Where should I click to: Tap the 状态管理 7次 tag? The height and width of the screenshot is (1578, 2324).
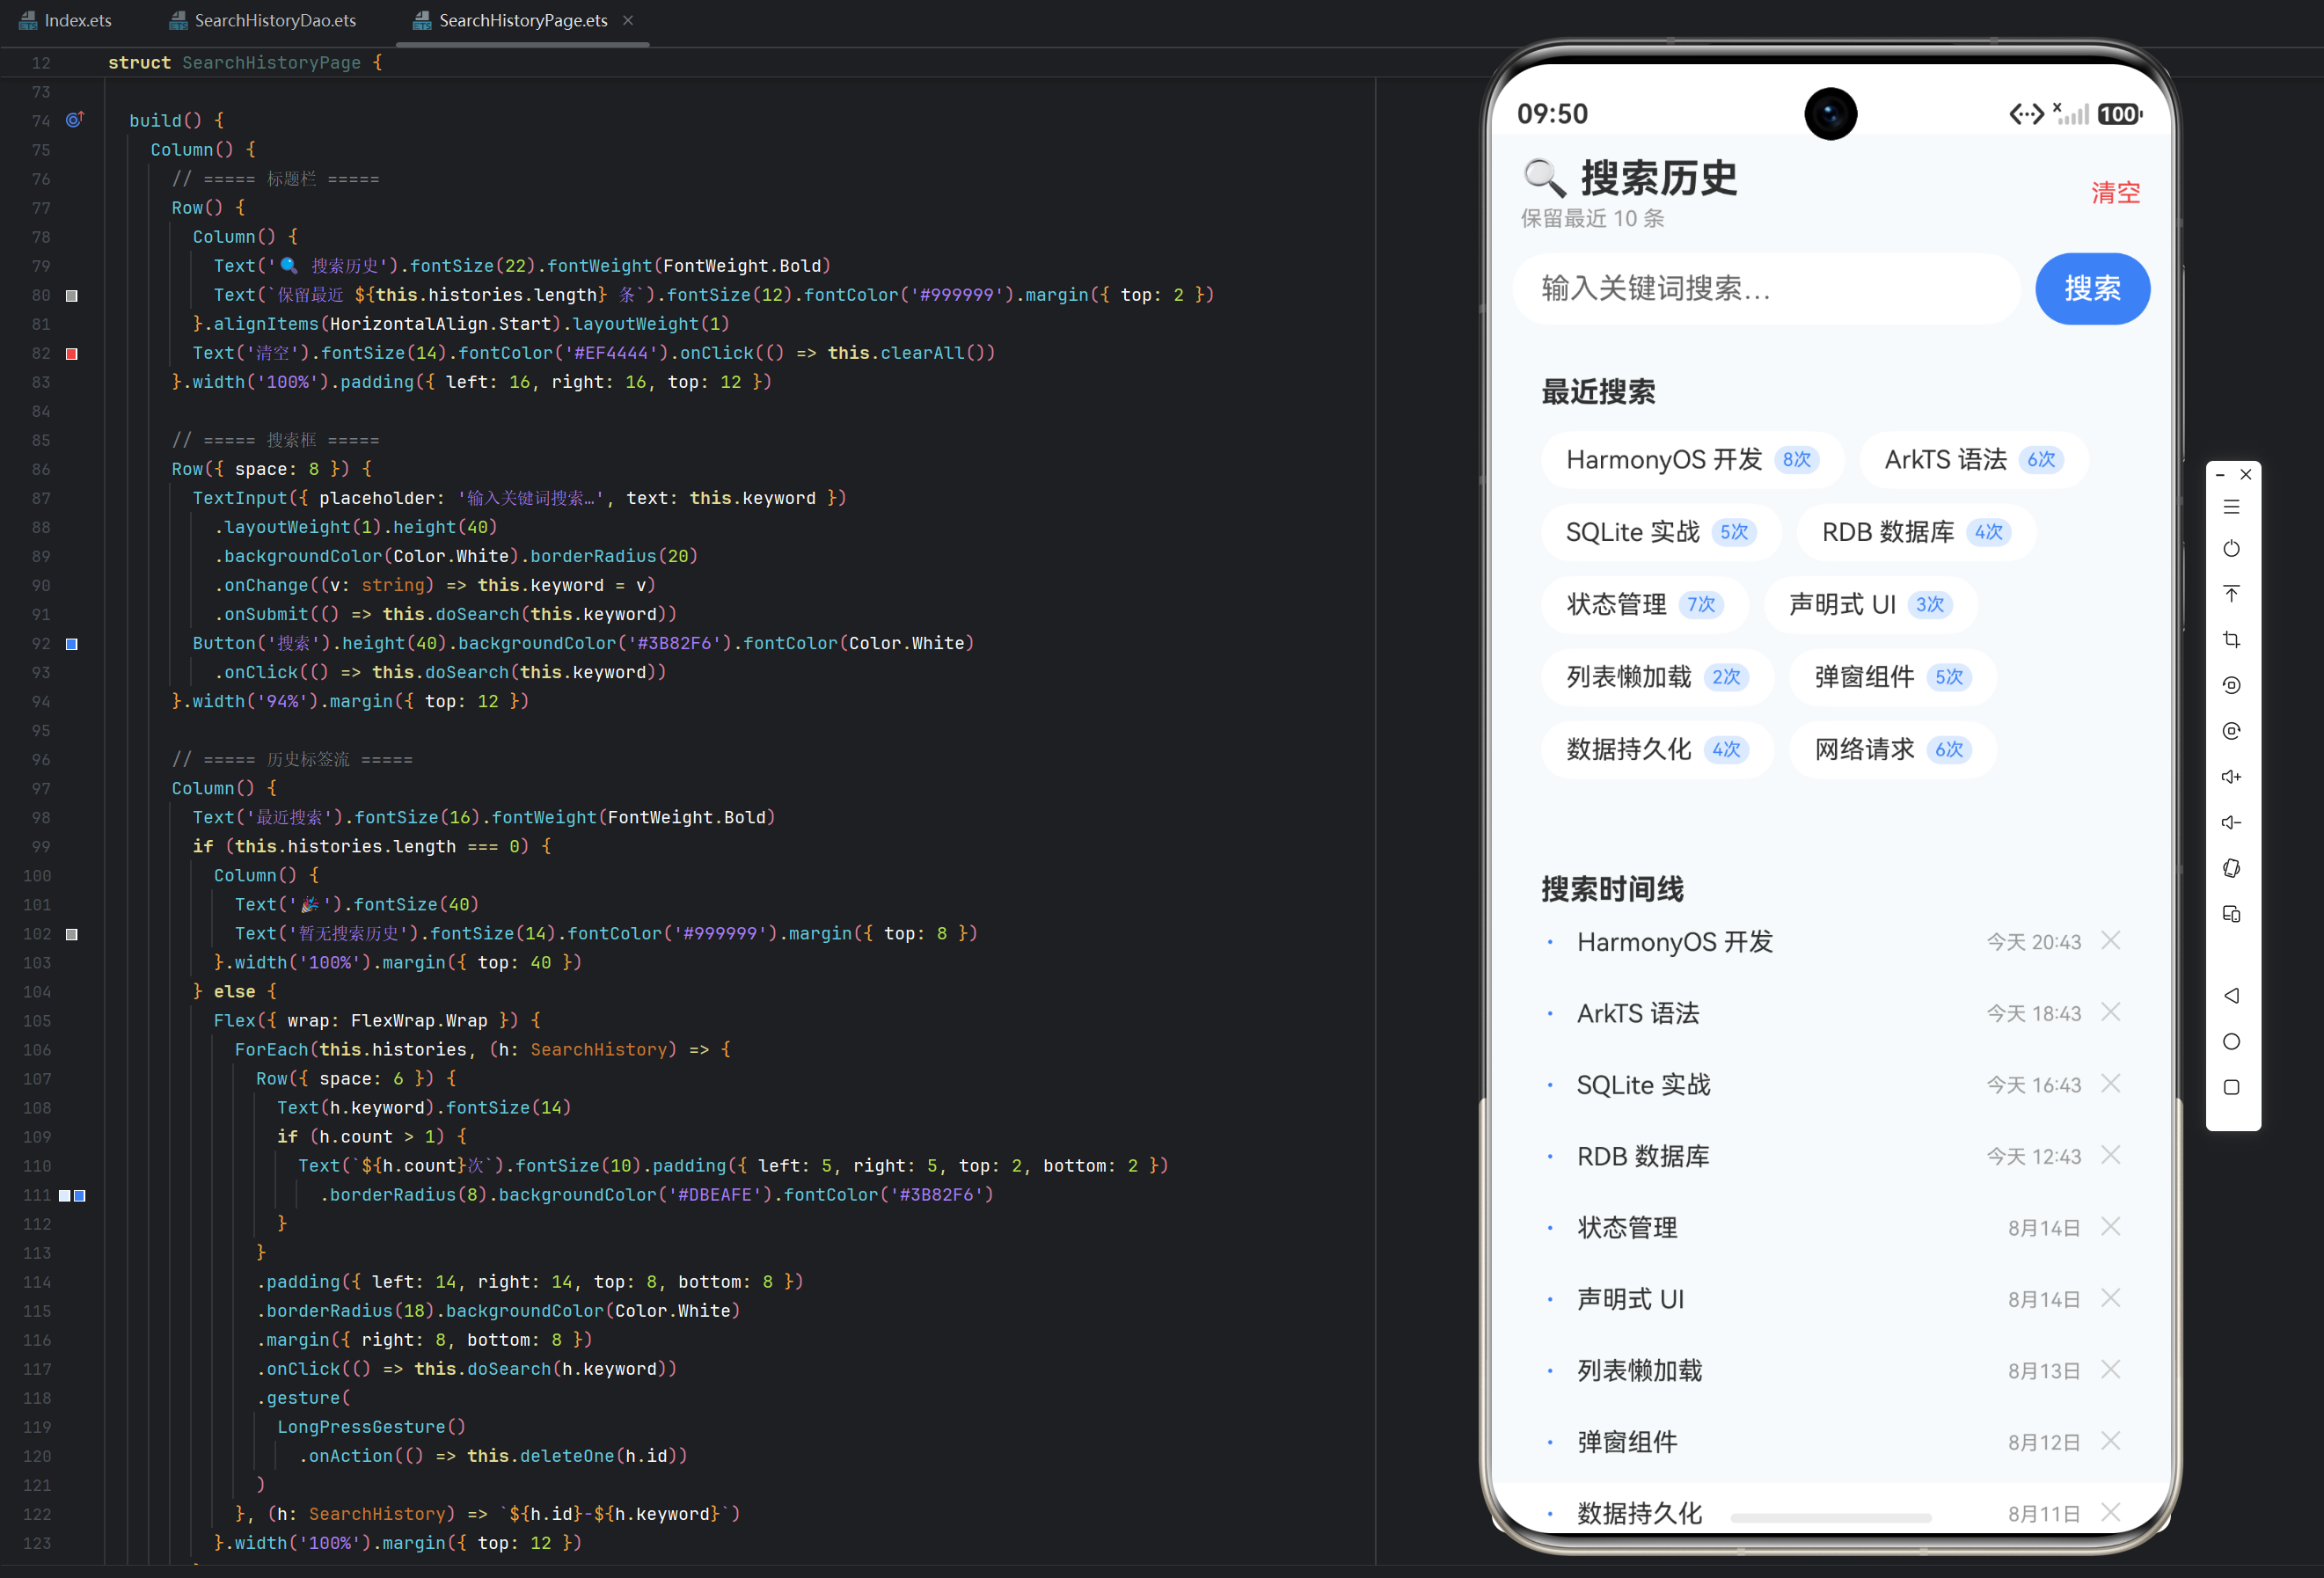pyautogui.click(x=1644, y=605)
